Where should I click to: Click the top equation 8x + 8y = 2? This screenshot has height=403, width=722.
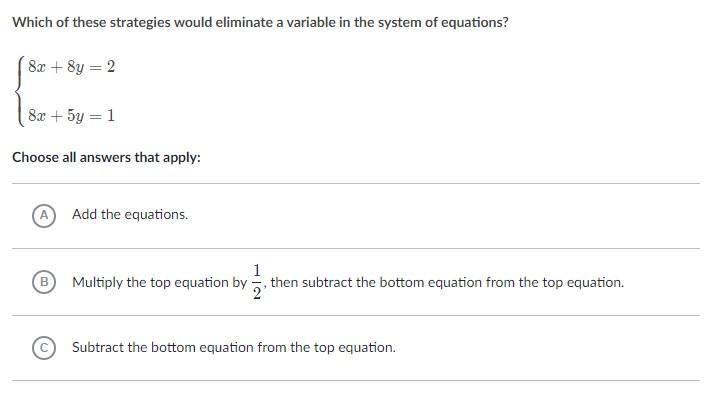tap(72, 67)
